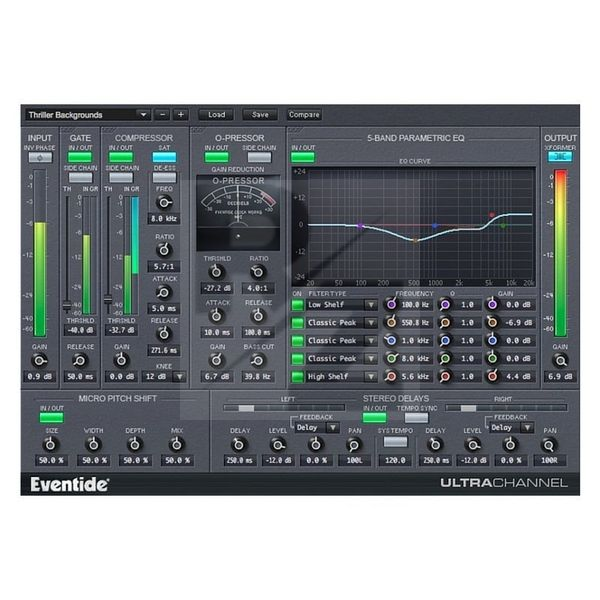The height and width of the screenshot is (600, 600).
Task: Click the De-Ess Freq knob
Action: click(x=164, y=202)
